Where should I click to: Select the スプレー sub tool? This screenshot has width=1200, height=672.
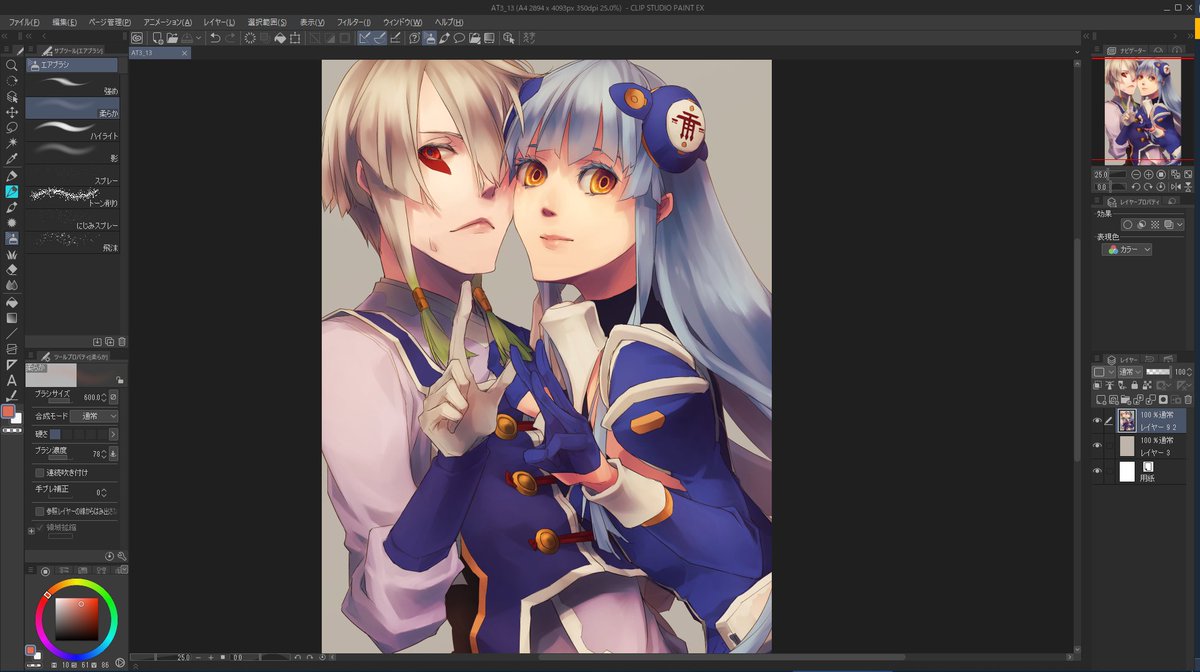pos(72,175)
